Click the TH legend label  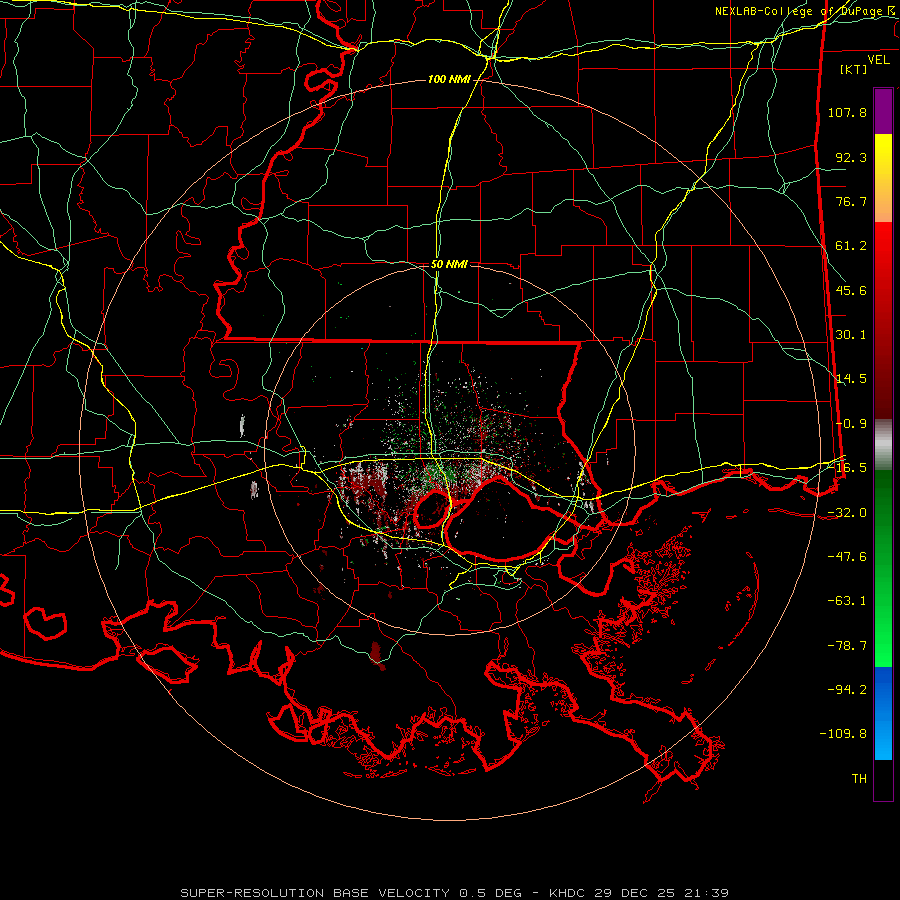(x=859, y=779)
